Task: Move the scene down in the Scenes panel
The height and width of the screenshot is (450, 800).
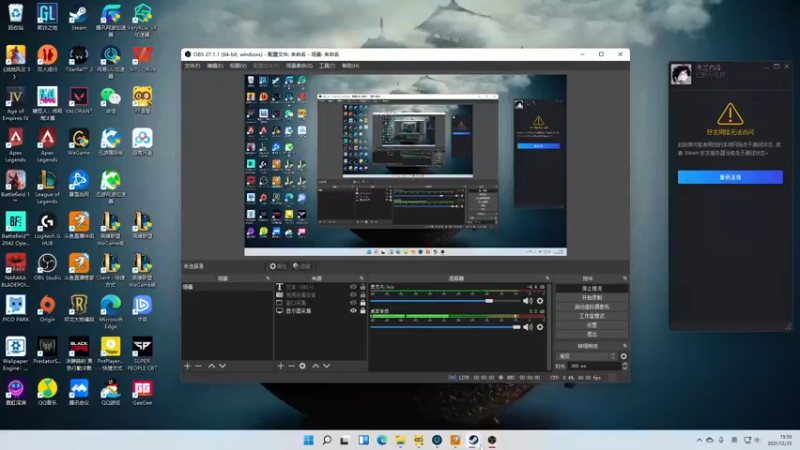Action: point(222,366)
